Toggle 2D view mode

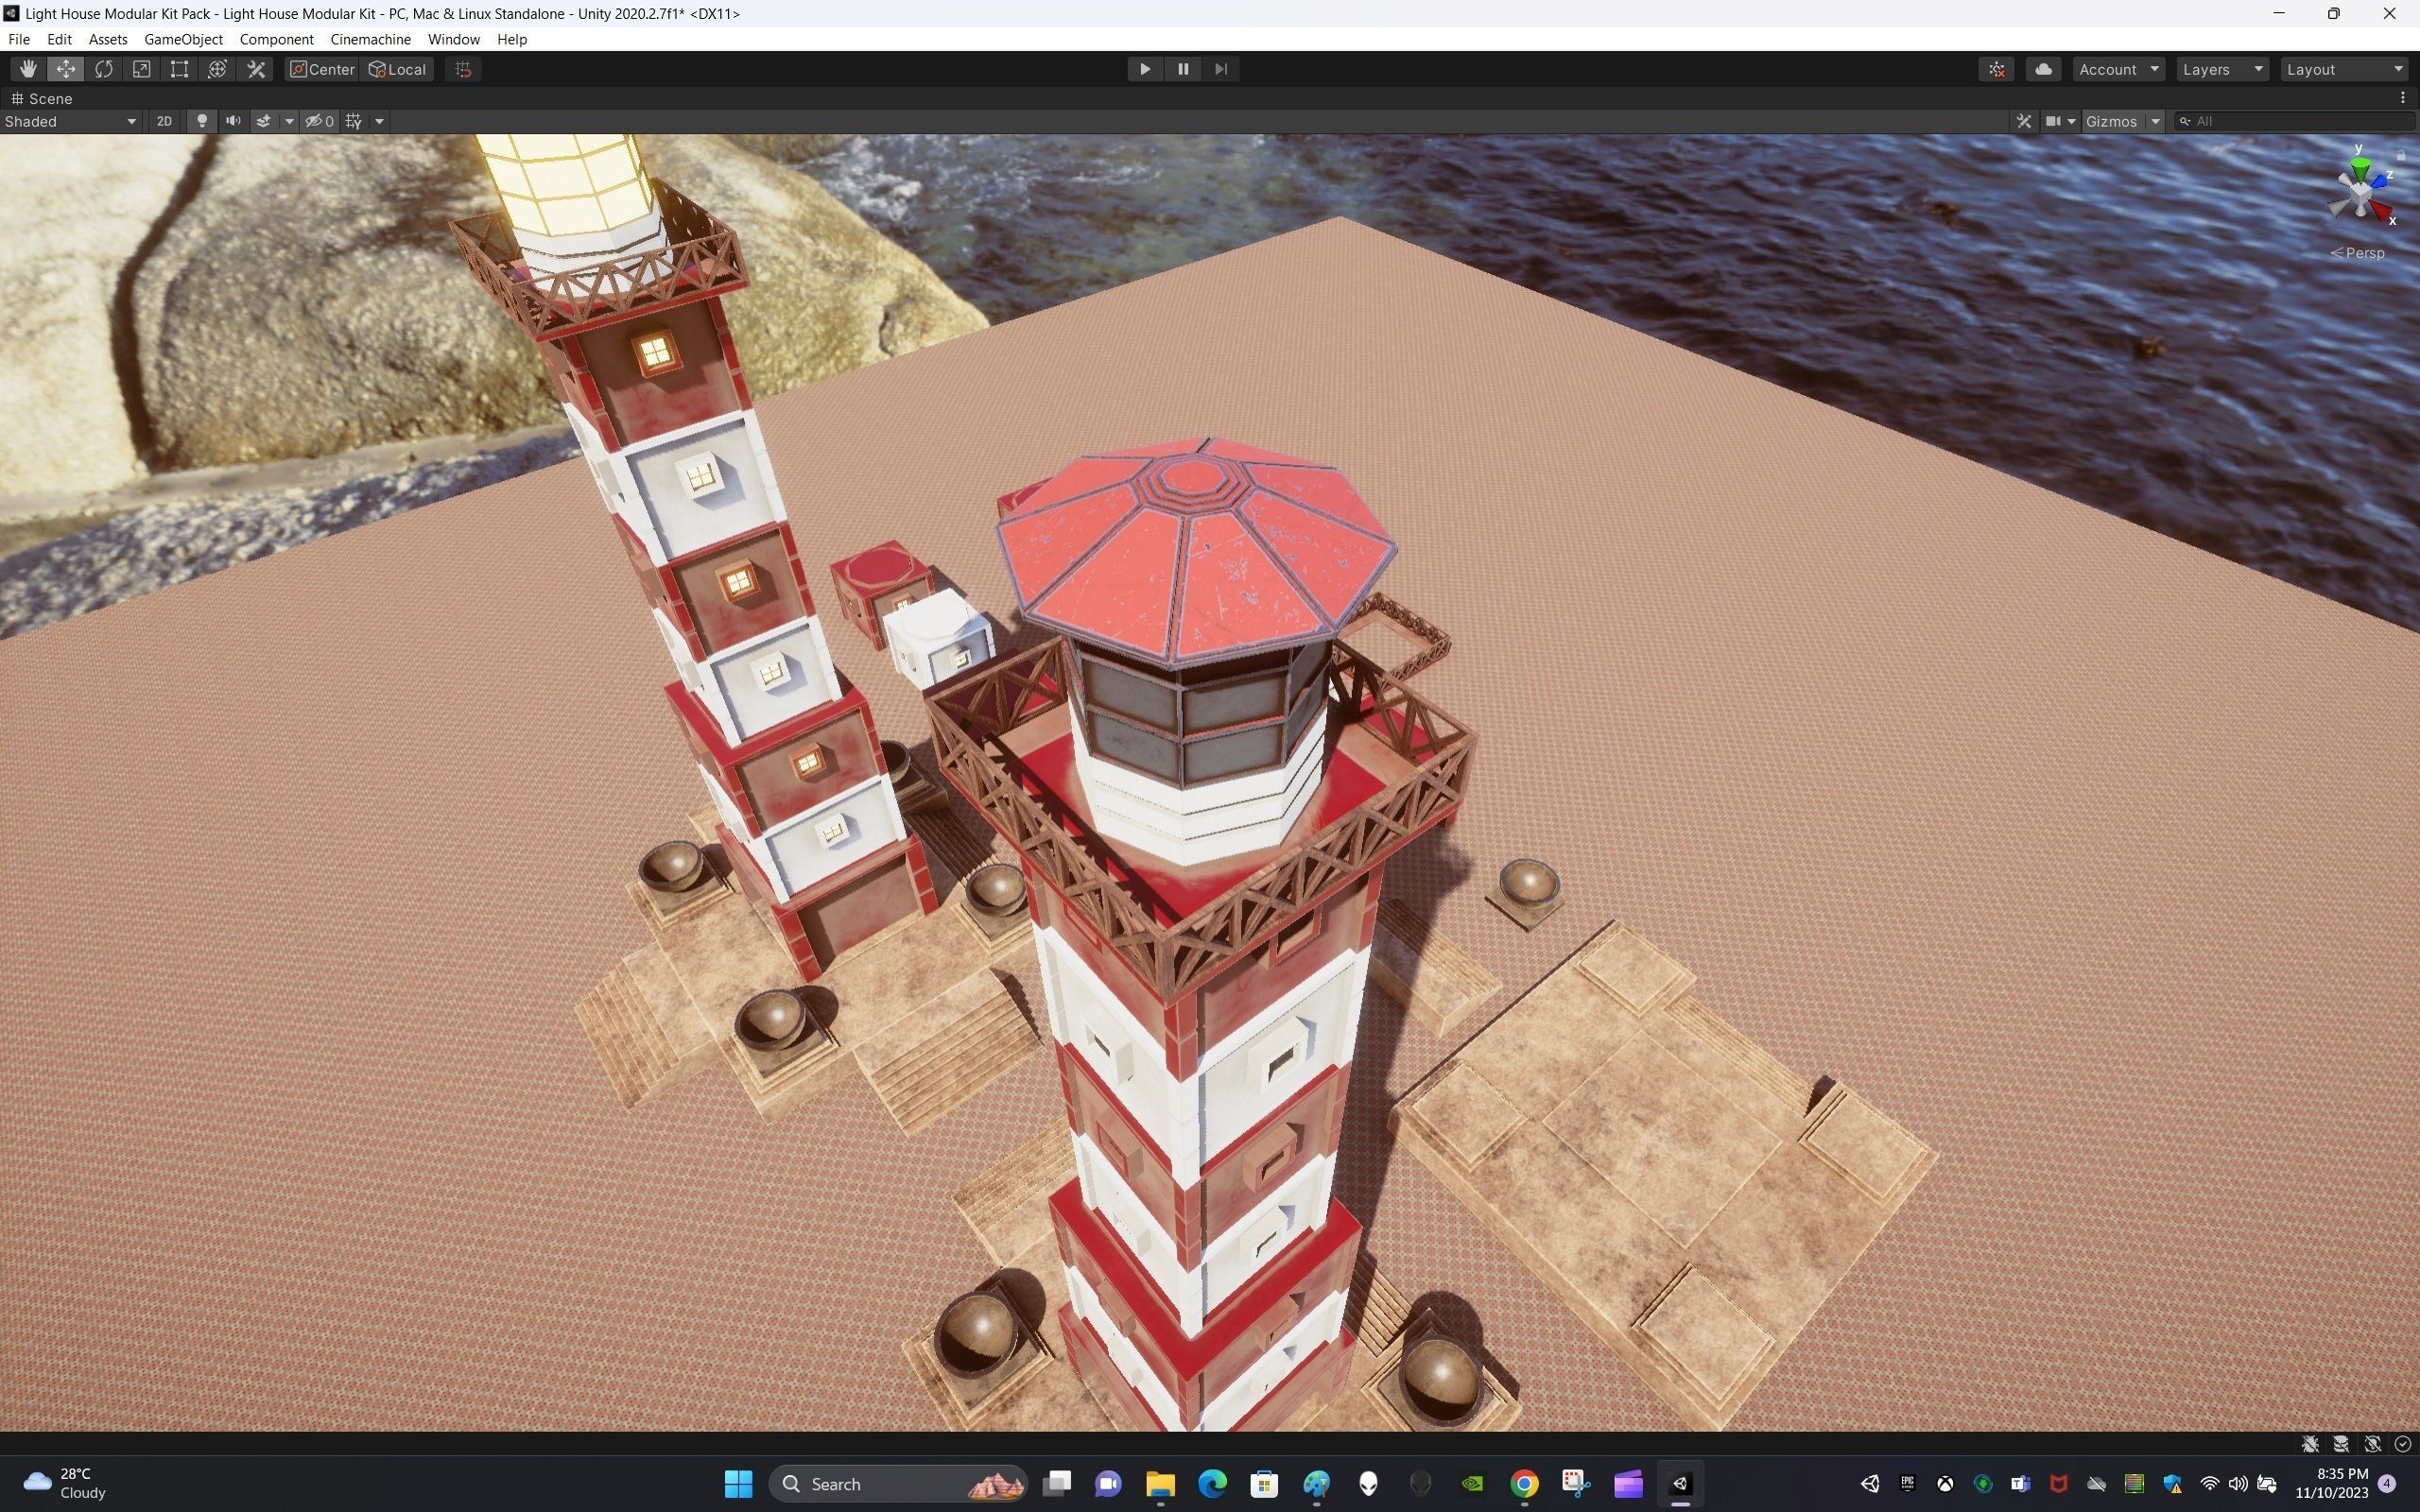pyautogui.click(x=164, y=121)
